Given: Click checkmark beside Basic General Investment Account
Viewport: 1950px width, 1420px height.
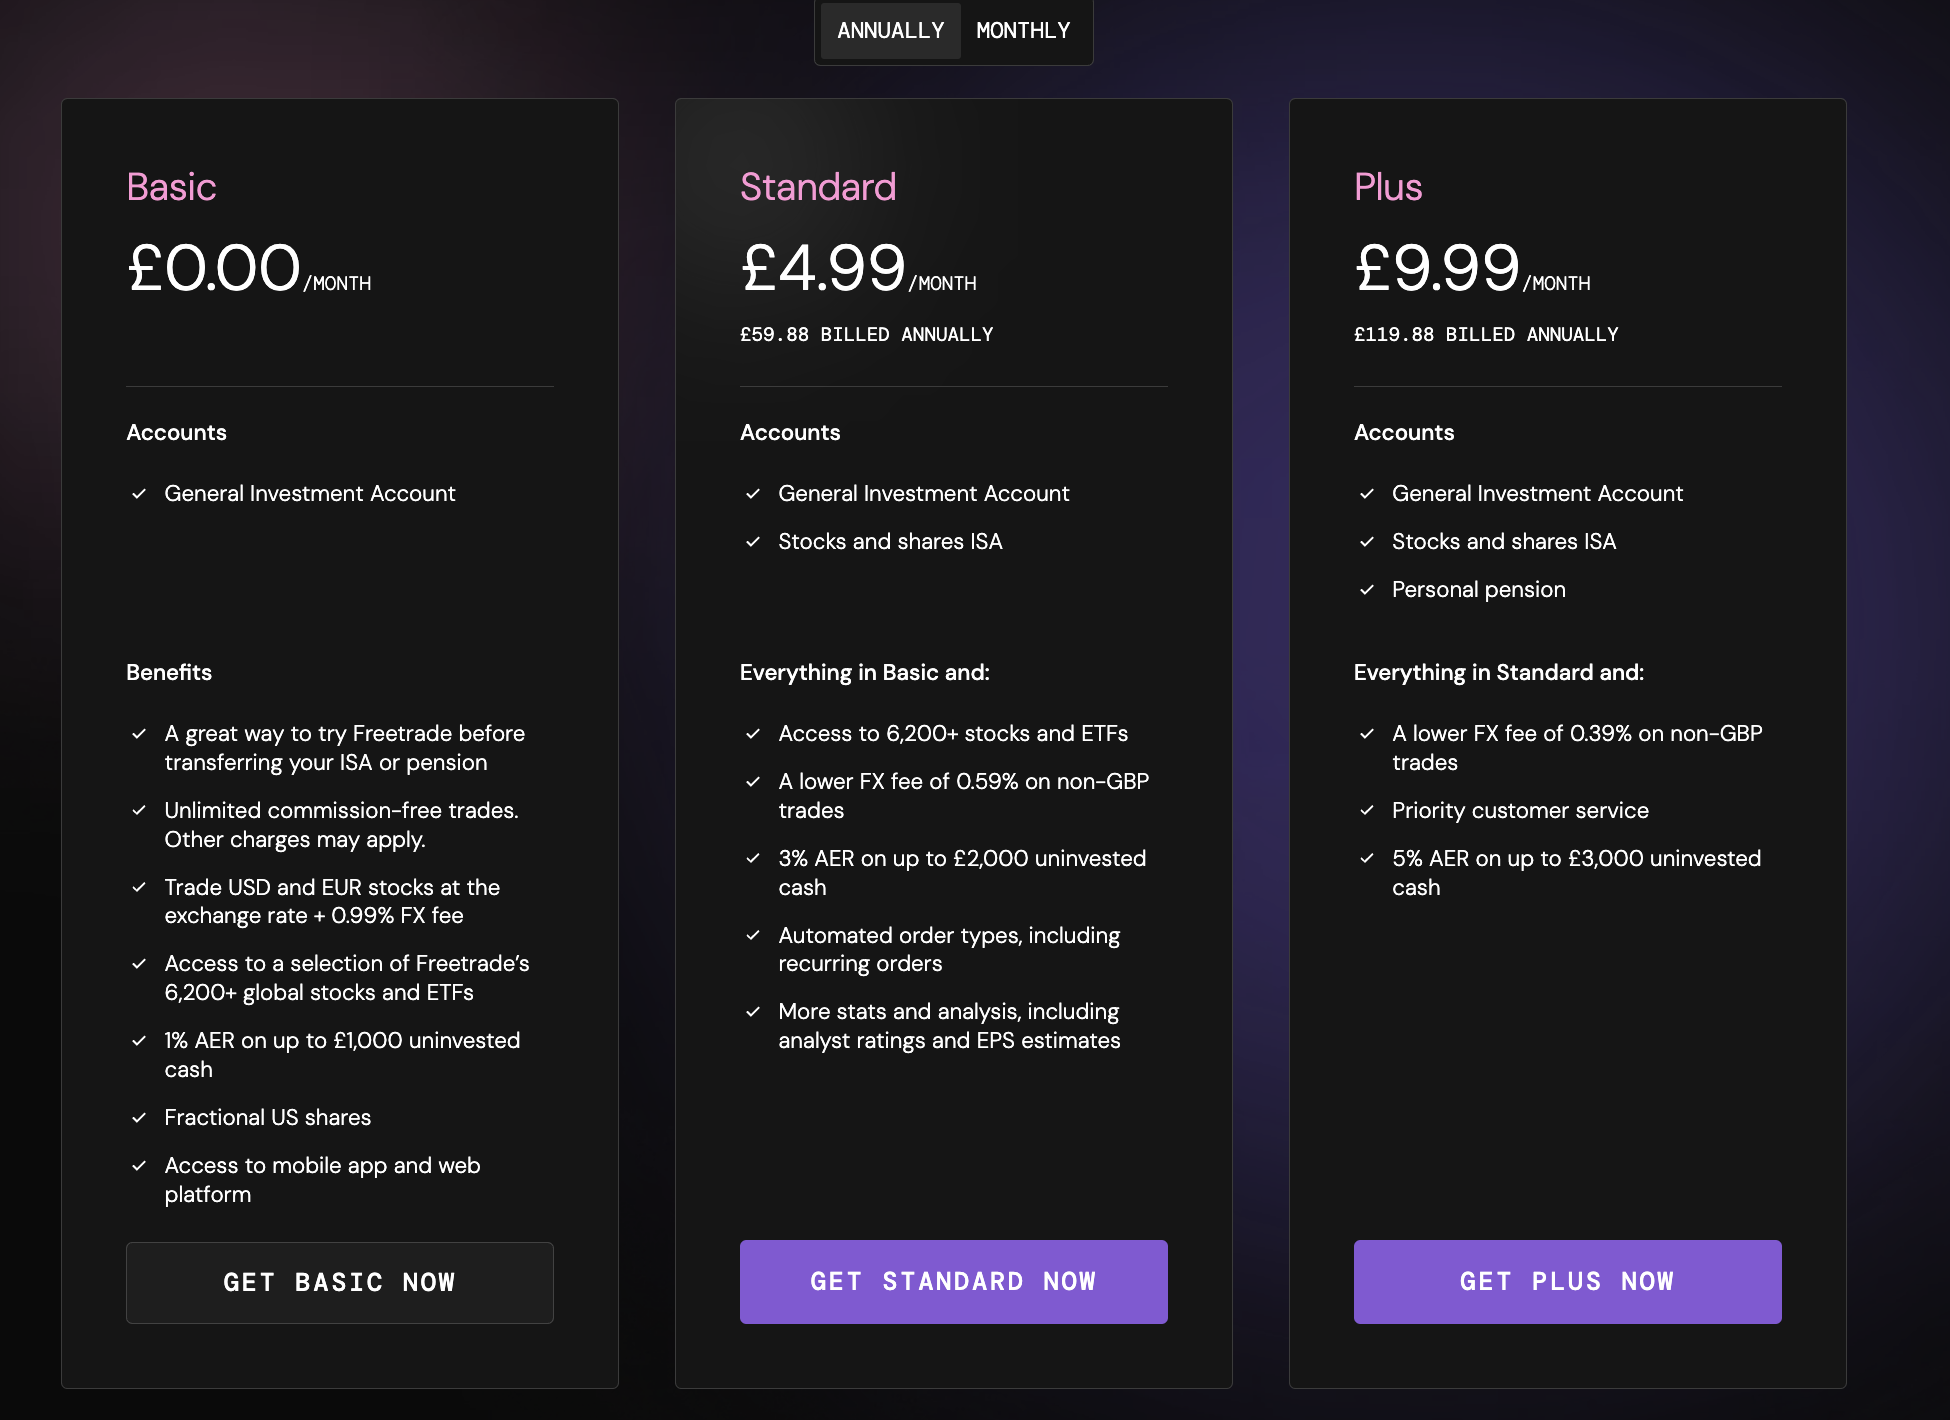Looking at the screenshot, I should pos(139,494).
